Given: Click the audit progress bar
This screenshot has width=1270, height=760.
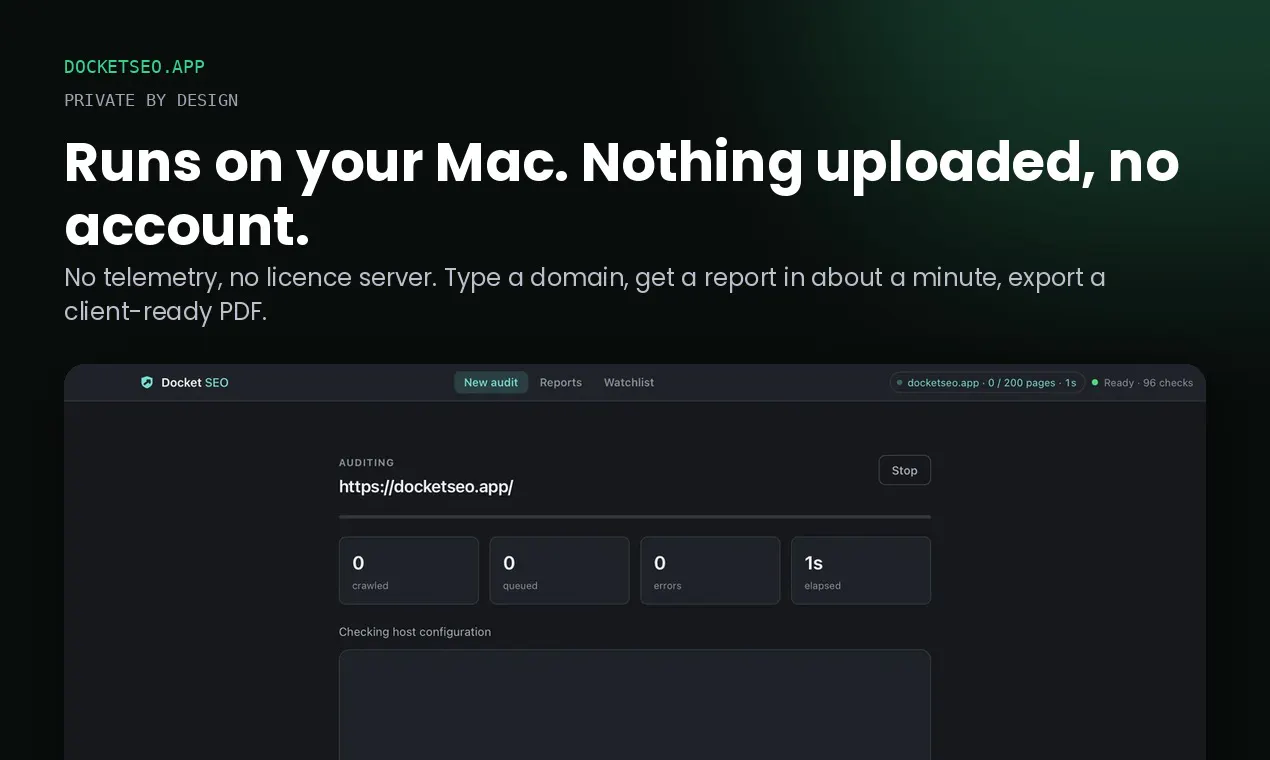Looking at the screenshot, I should (x=635, y=517).
